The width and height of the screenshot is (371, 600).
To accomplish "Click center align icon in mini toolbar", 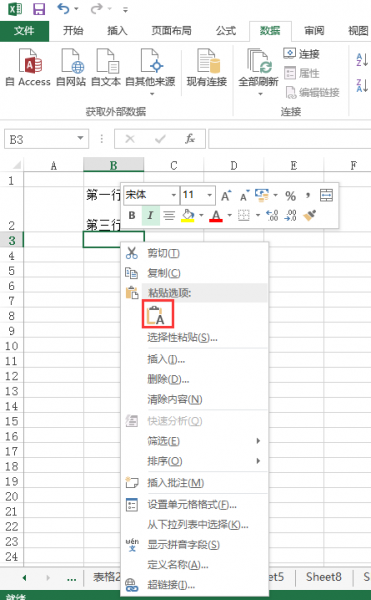I will tap(169, 215).
